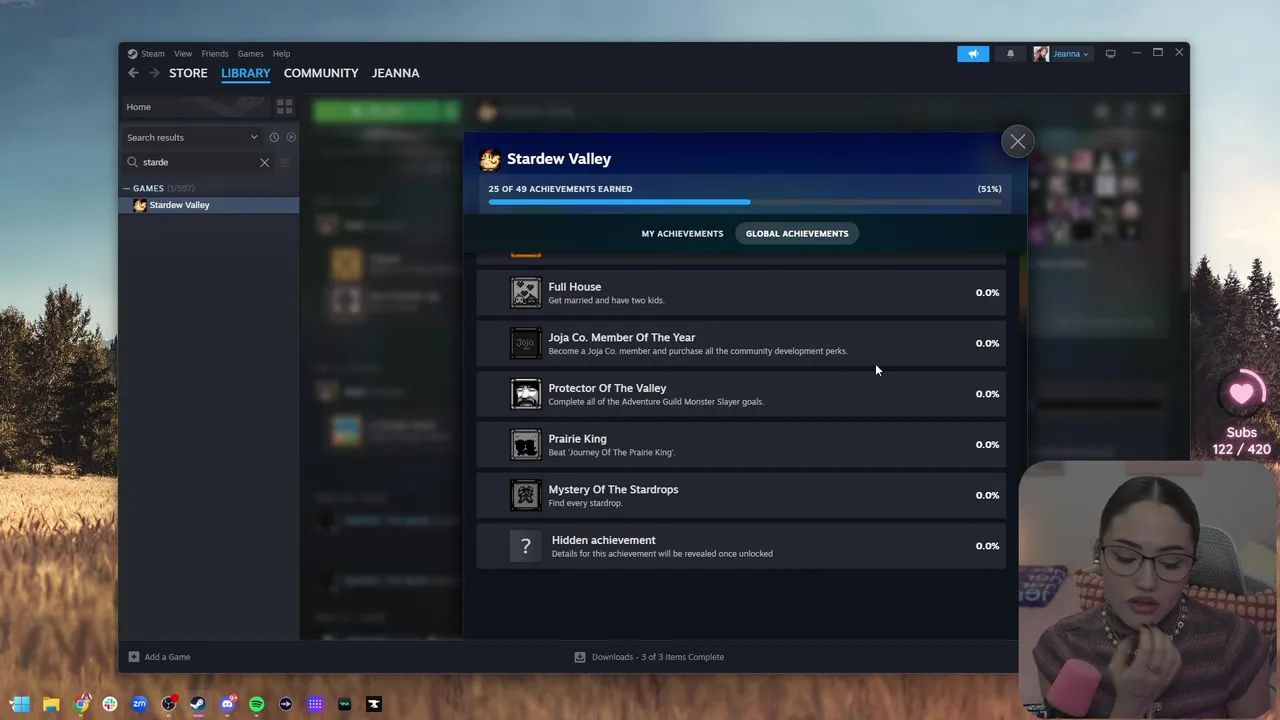Open Google Chrome from the taskbar
The height and width of the screenshot is (720, 1280).
pyautogui.click(x=81, y=704)
